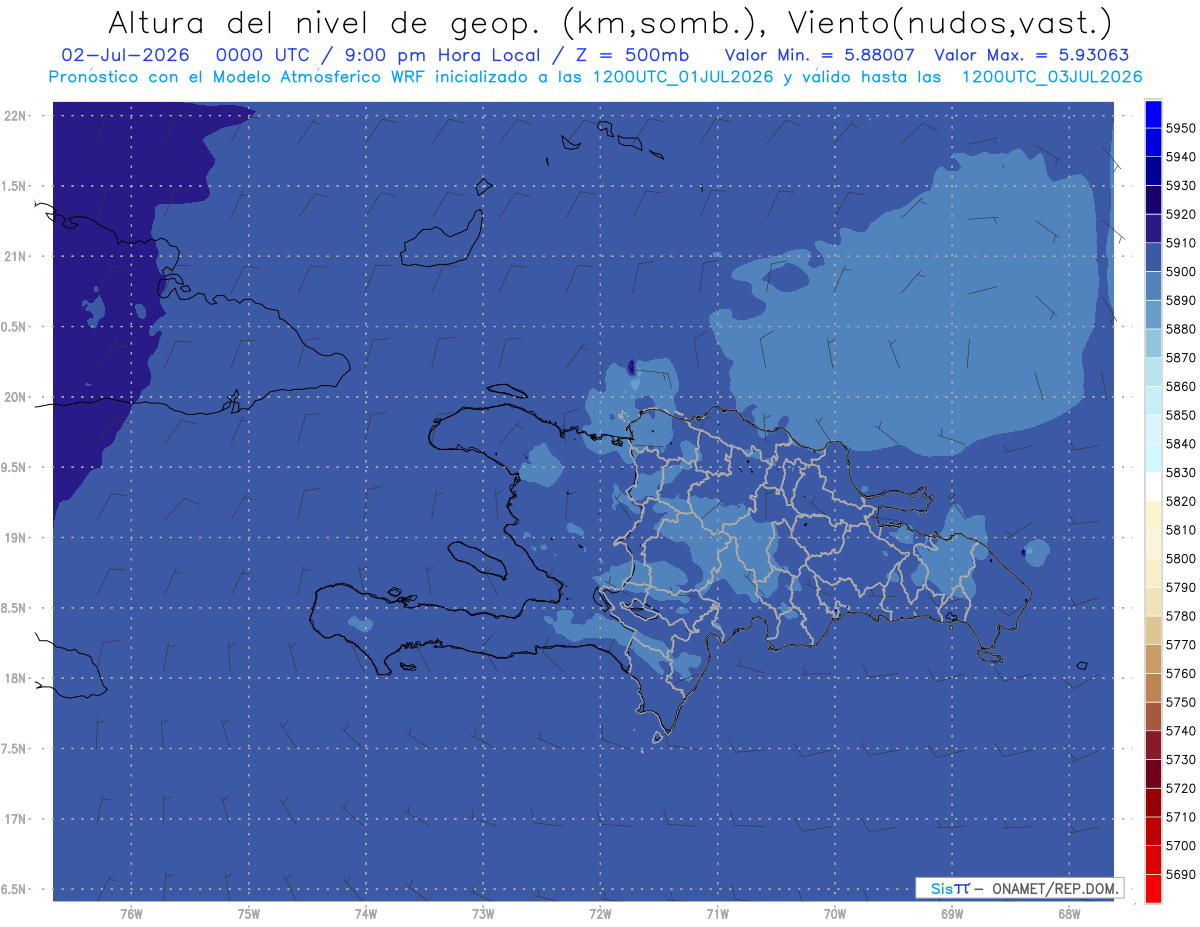This screenshot has width=1200, height=927.
Task: Click the '20N' latitude axis label
Action: (17, 397)
